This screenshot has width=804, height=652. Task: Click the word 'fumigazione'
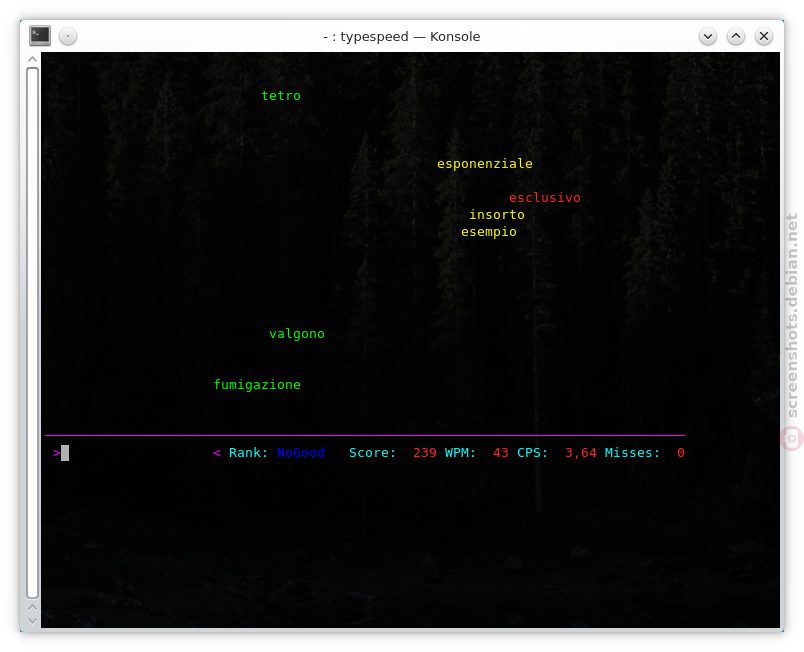point(257,385)
